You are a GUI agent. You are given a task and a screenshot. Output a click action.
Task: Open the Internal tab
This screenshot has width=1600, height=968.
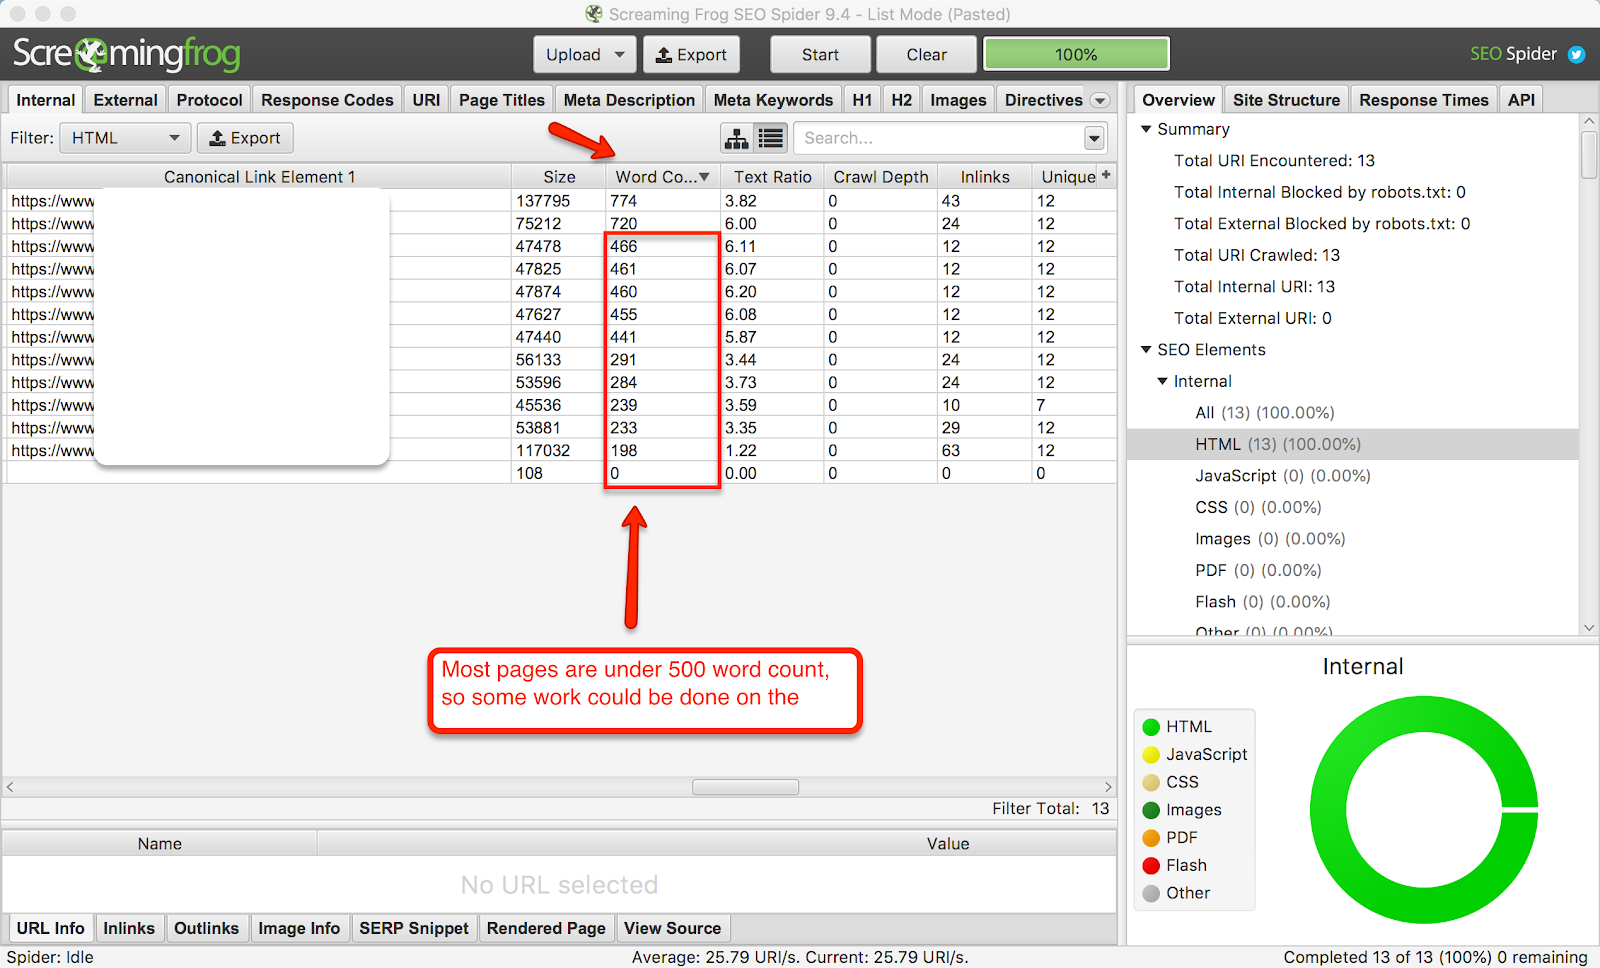46,100
